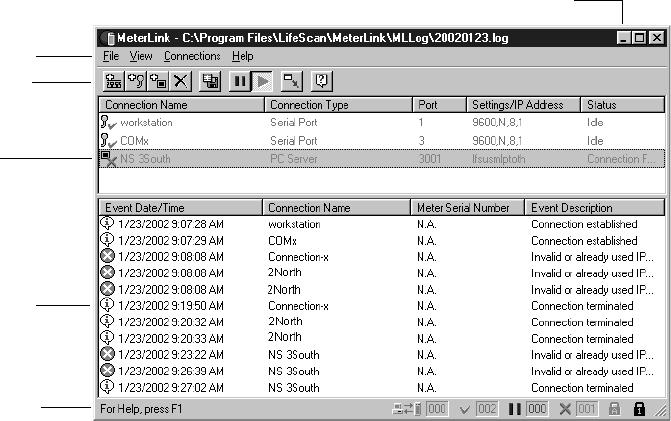Image resolution: width=671 pixels, height=421 pixels.
Task: Select the 1/23/2002 9:07:28 AM event row
Action: click(x=381, y=224)
